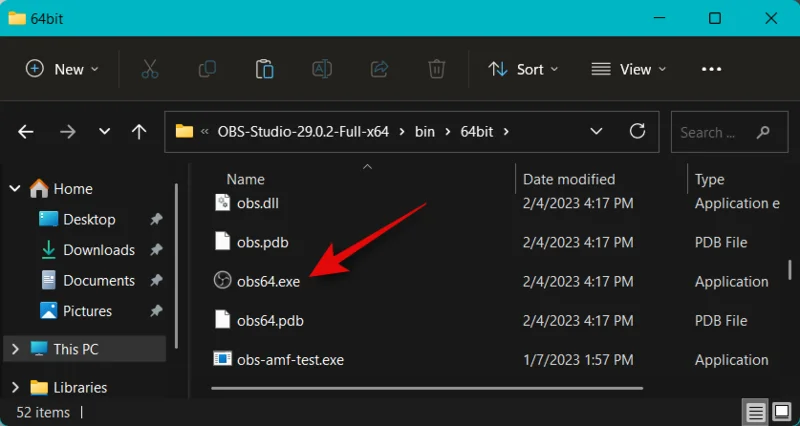The image size is (800, 426).
Task: Click the obs.dll gear file icon
Action: point(222,202)
